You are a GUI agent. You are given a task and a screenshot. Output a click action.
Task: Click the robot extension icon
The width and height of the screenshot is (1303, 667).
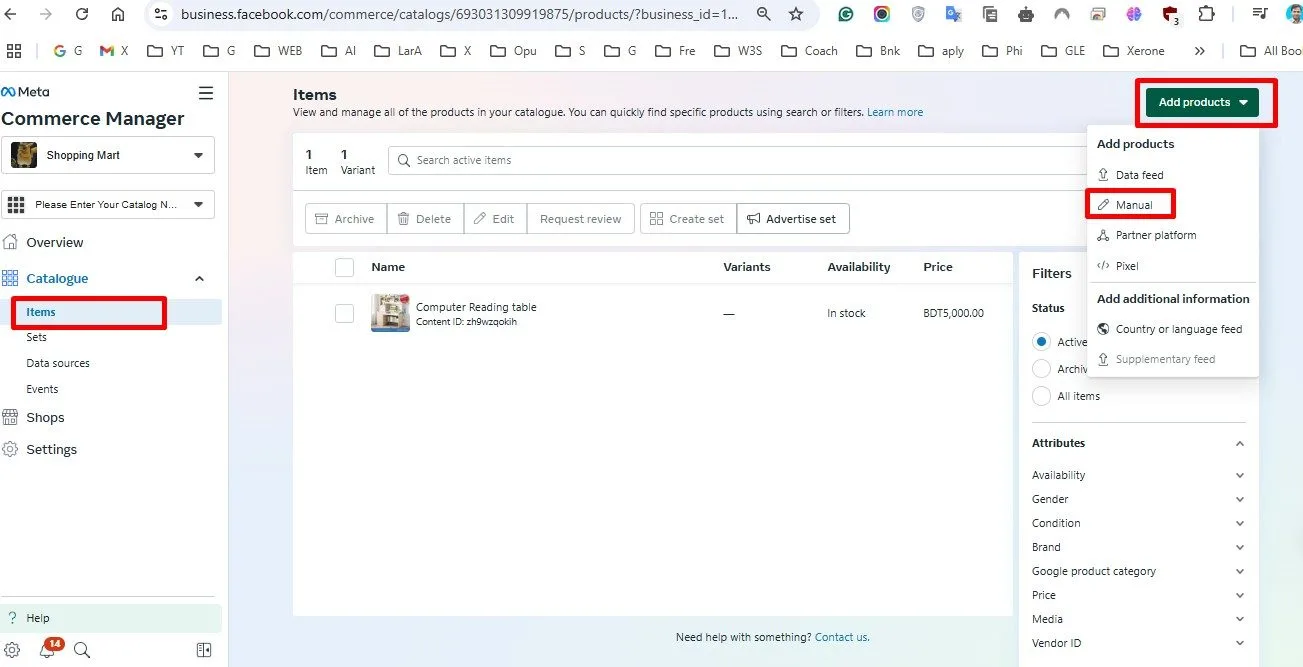(x=1026, y=14)
